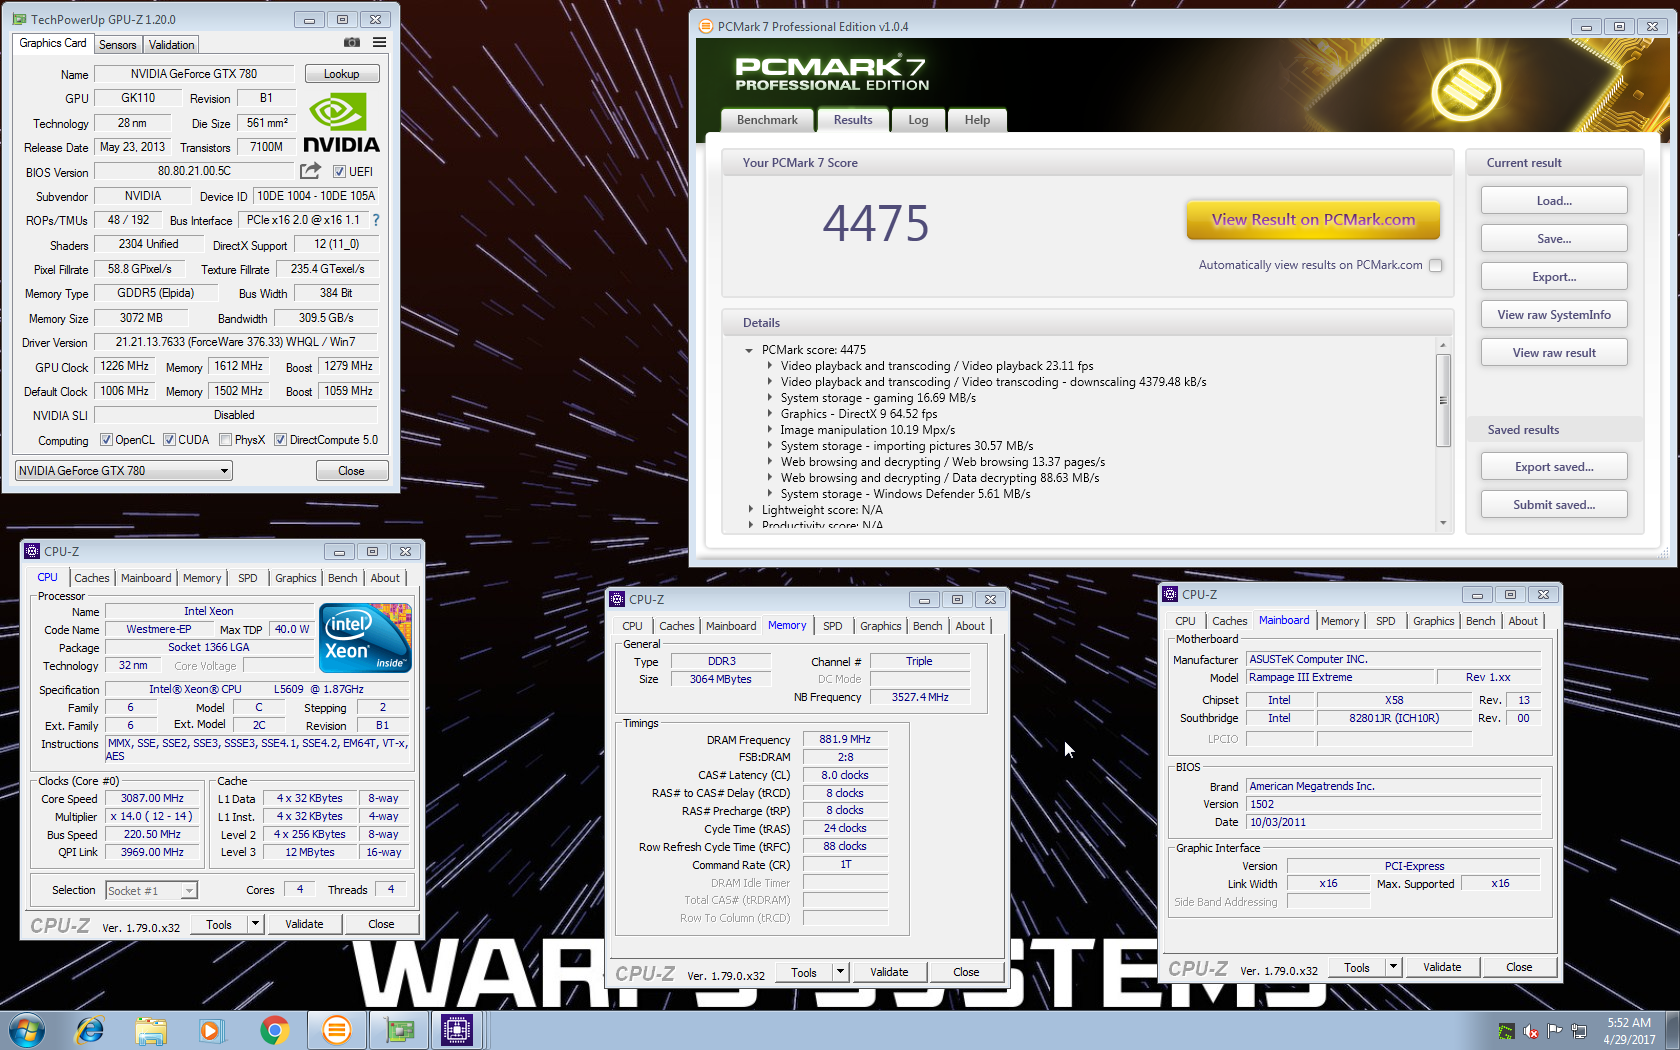The height and width of the screenshot is (1050, 1680).
Task: Switch to GPU-Z taskbar icon
Action: click(x=399, y=1030)
